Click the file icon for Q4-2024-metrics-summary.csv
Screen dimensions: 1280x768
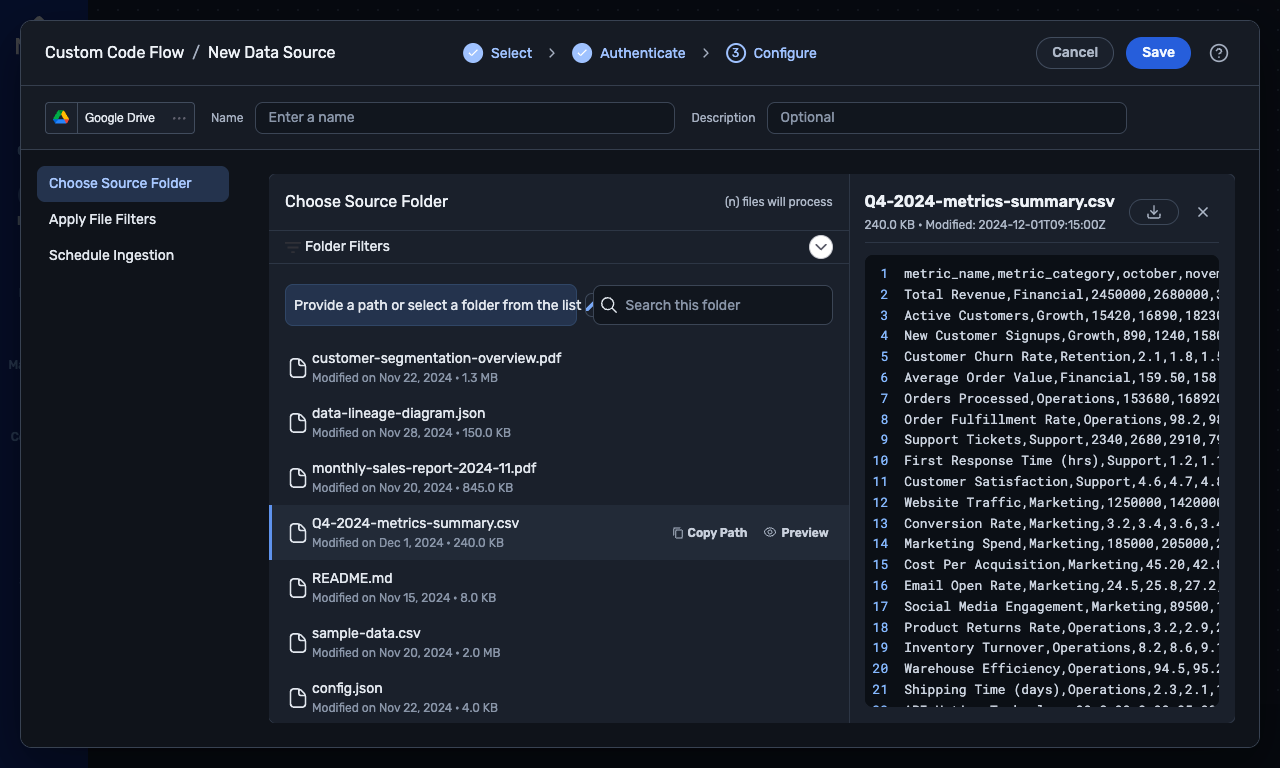297,533
